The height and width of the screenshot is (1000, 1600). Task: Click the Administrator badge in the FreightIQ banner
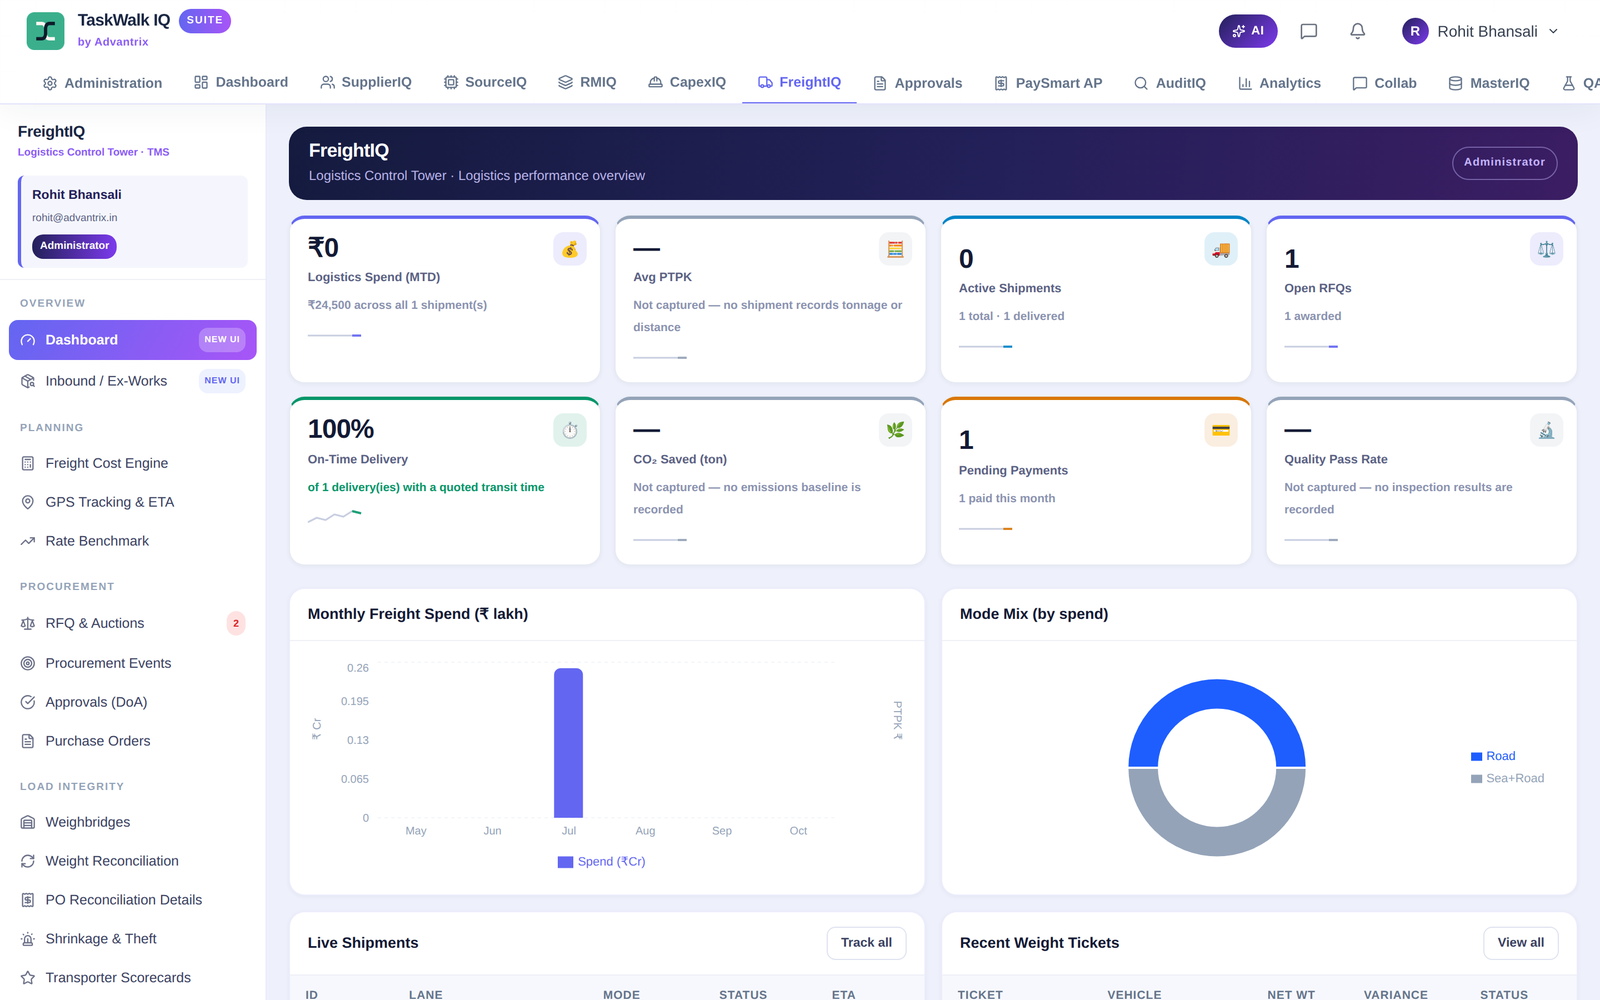pyautogui.click(x=1504, y=162)
